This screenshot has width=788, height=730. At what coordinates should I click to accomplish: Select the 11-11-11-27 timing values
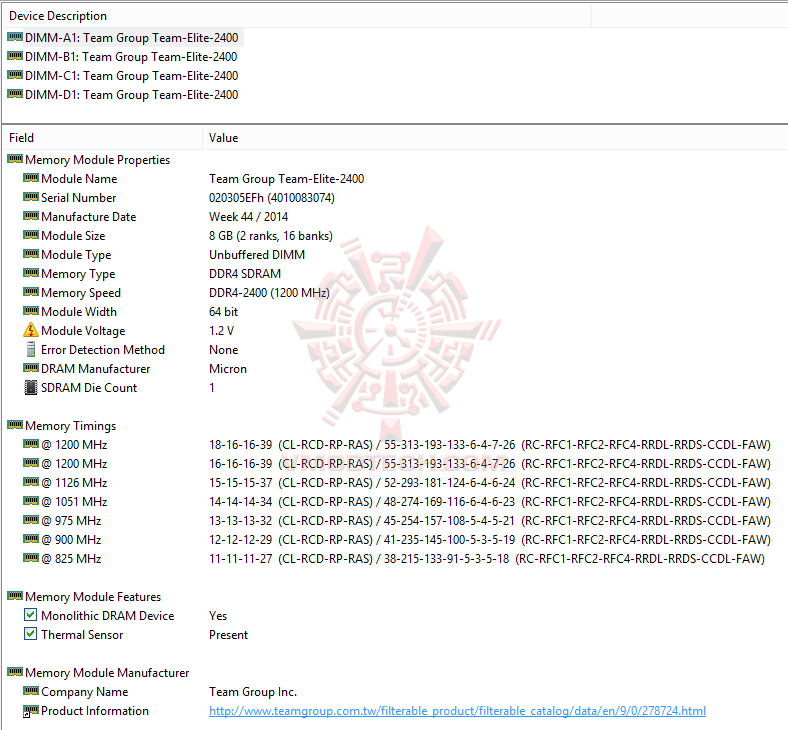[x=487, y=559]
